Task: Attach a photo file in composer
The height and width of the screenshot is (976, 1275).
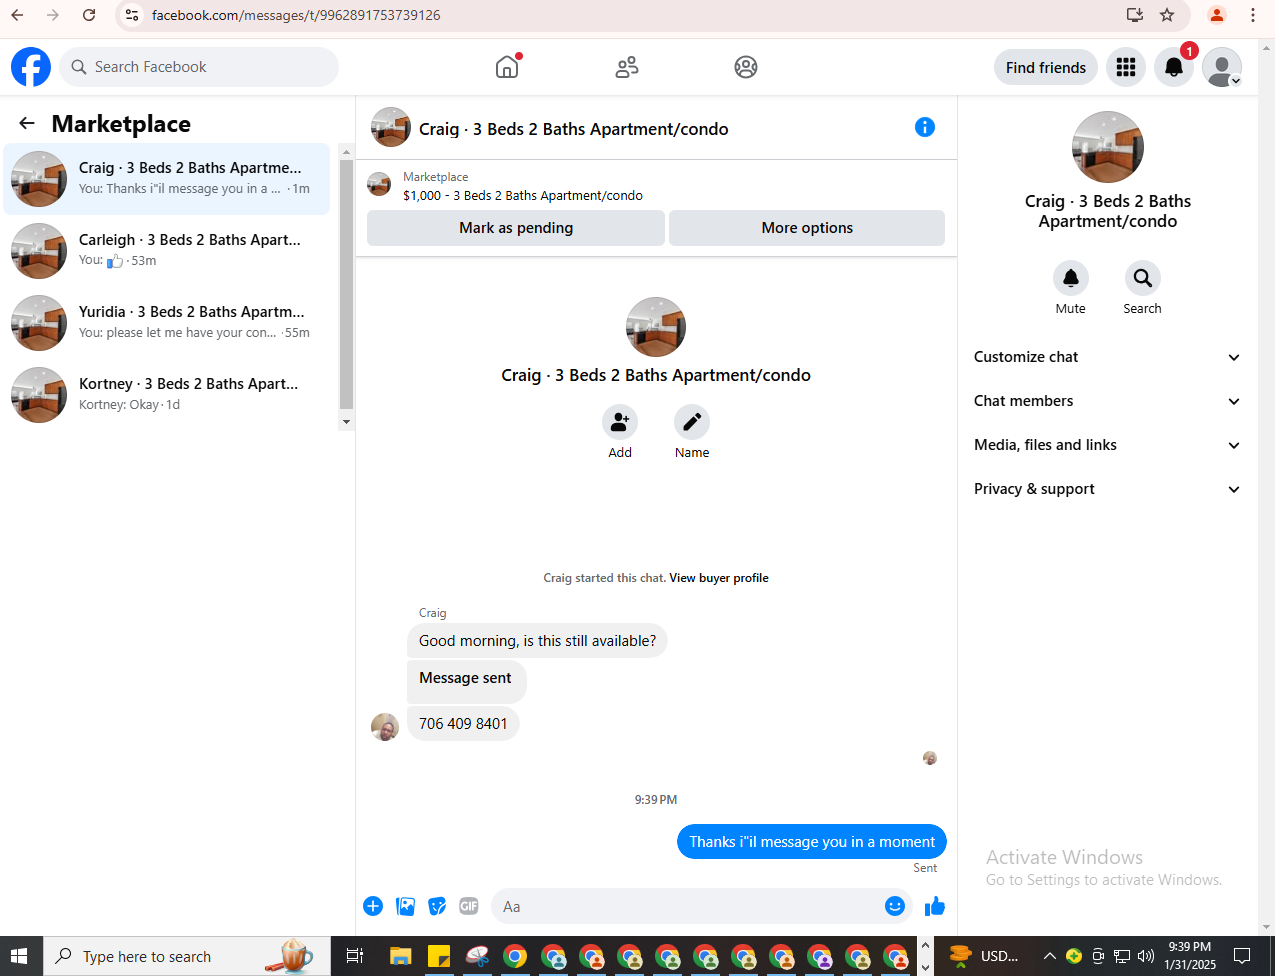Action: tap(405, 906)
